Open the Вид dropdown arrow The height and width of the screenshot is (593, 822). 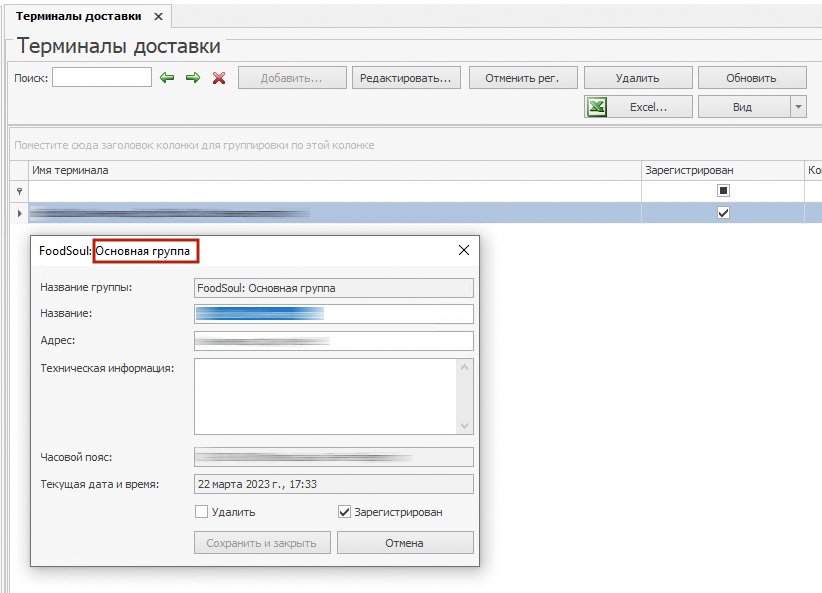(x=797, y=107)
